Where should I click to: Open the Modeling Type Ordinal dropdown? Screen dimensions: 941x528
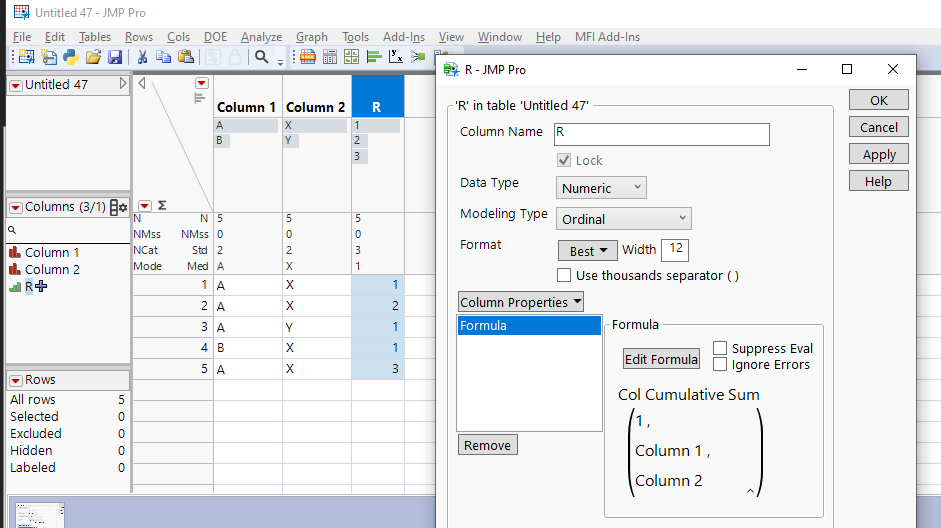[624, 219]
